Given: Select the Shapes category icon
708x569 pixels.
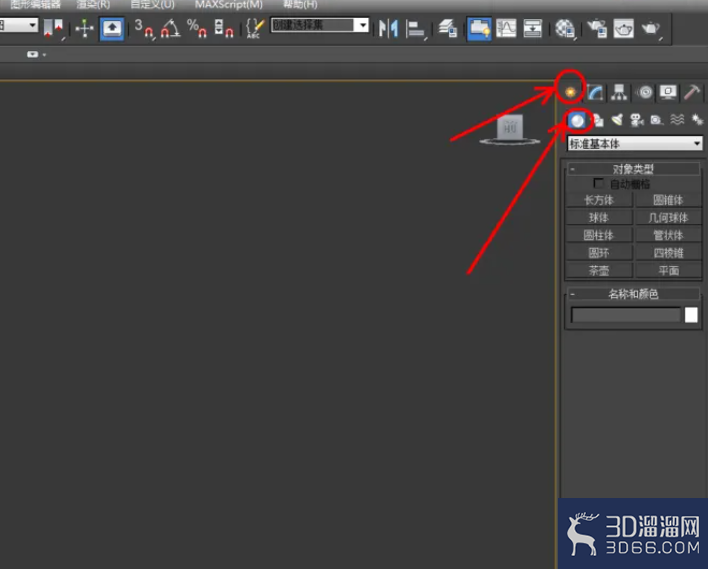Looking at the screenshot, I should coord(598,120).
